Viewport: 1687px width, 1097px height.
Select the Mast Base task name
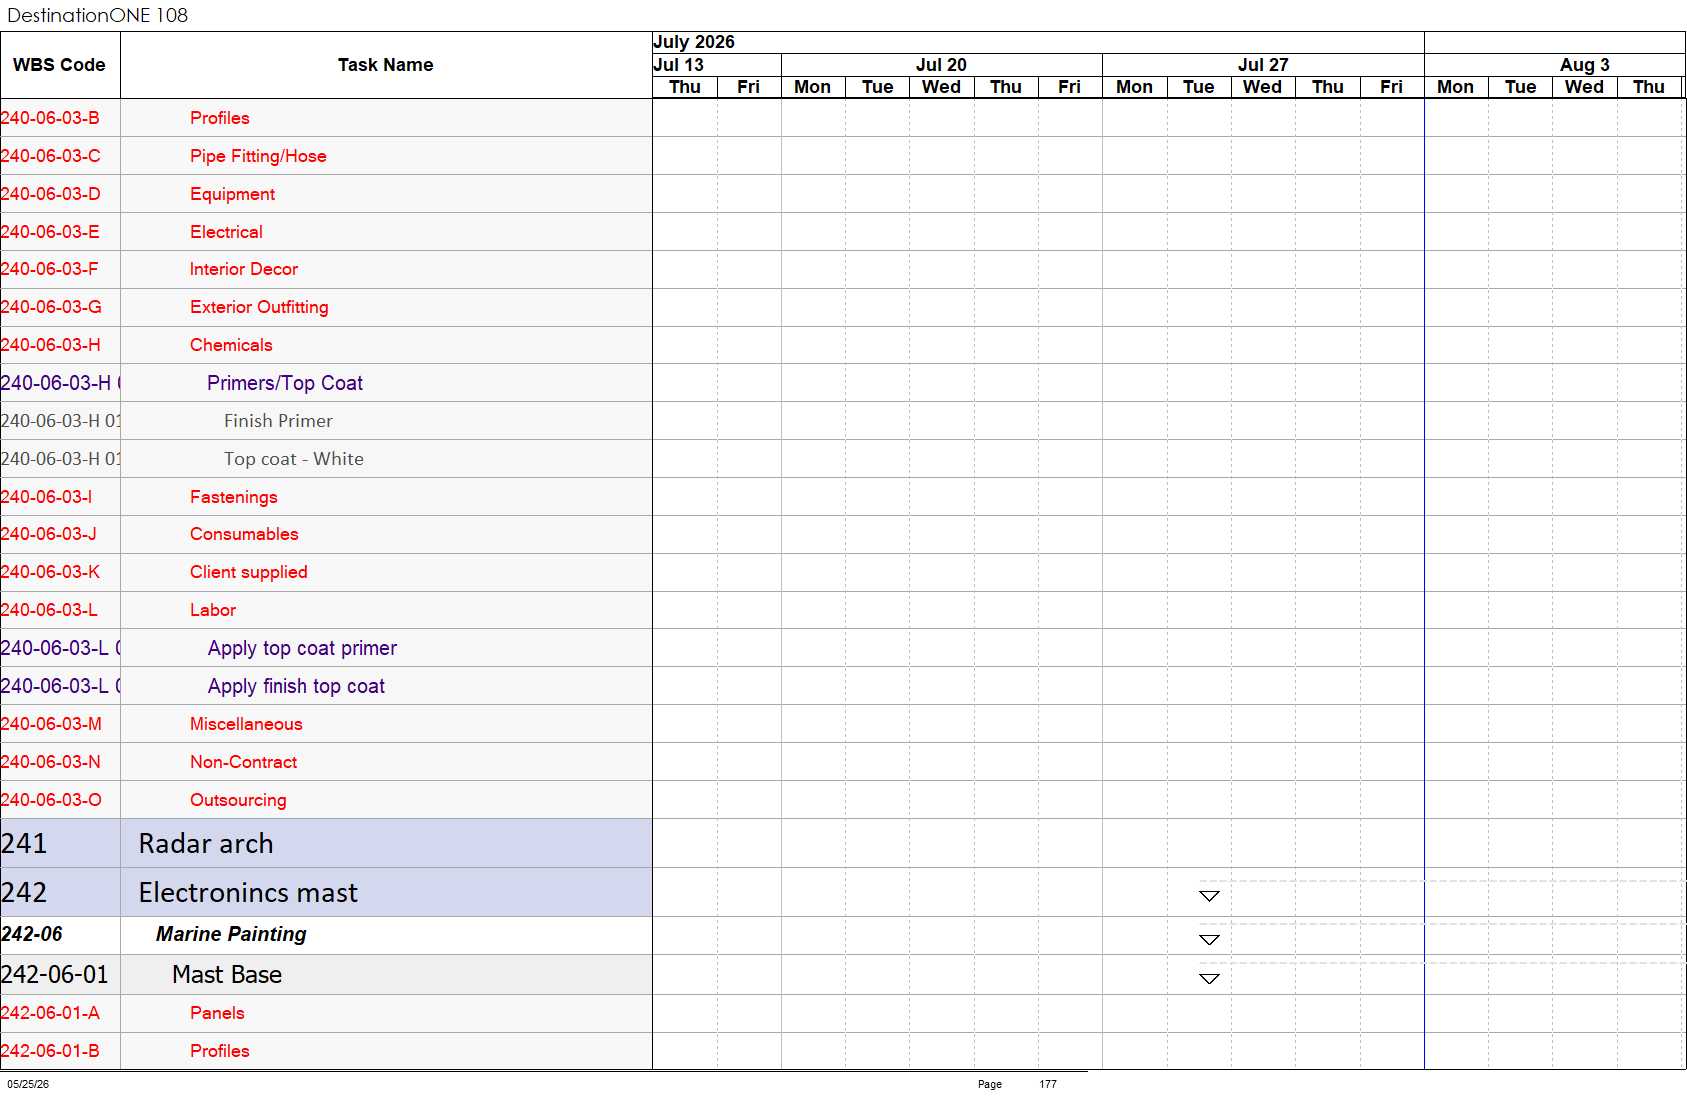[x=227, y=975]
